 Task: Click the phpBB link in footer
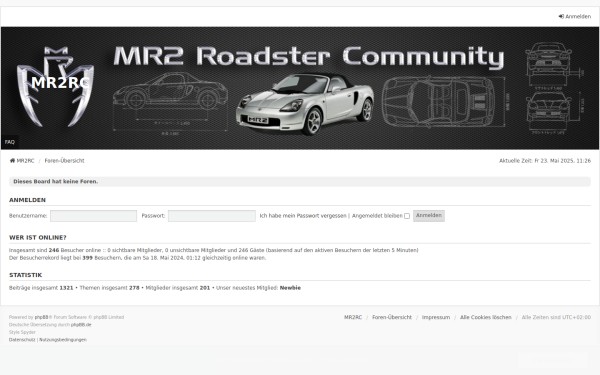(x=41, y=317)
